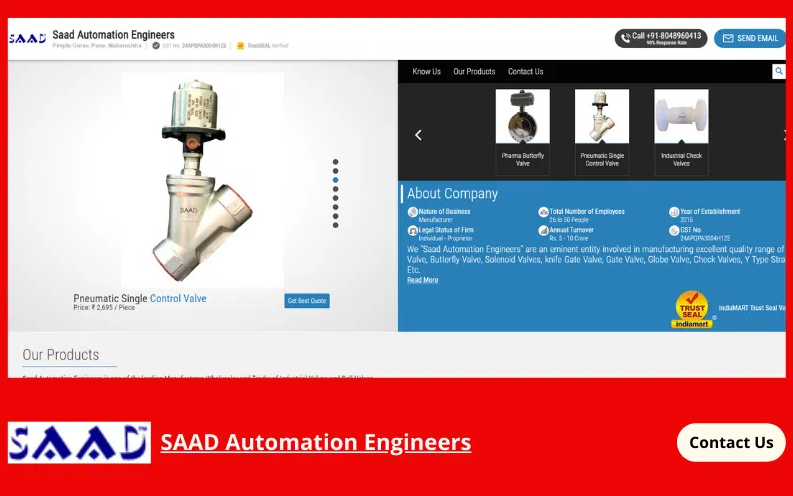Click the Send Email button

point(749,38)
